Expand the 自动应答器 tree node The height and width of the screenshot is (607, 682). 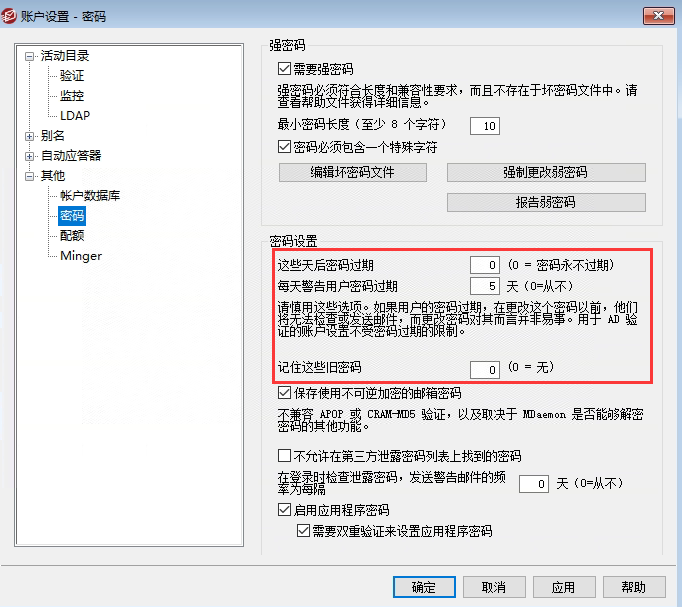click(29, 156)
